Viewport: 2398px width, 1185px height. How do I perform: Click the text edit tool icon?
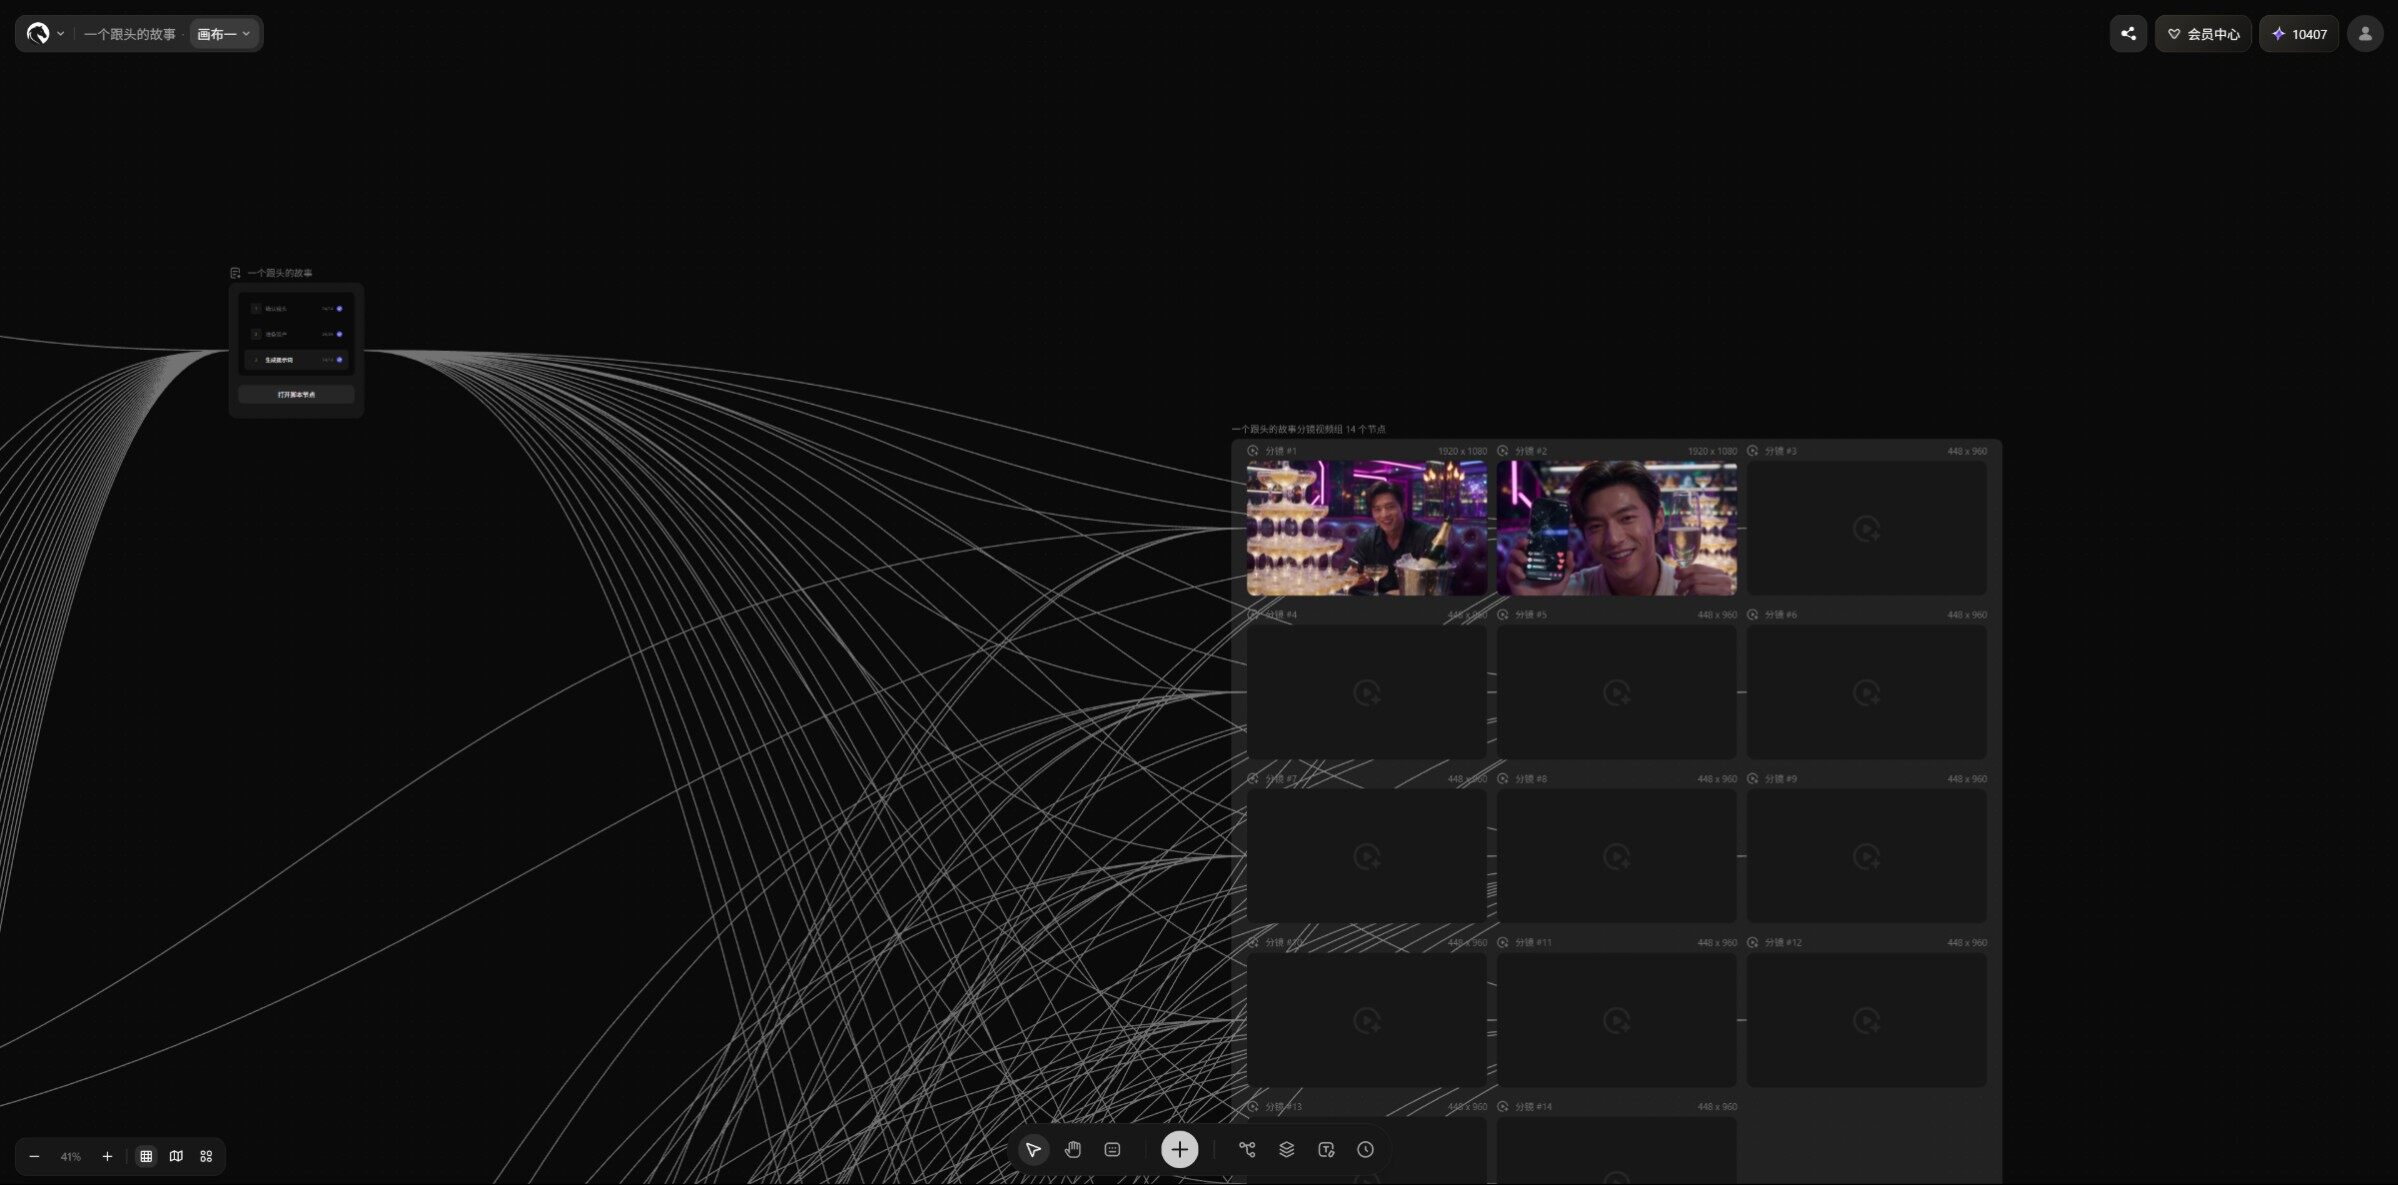(1326, 1150)
